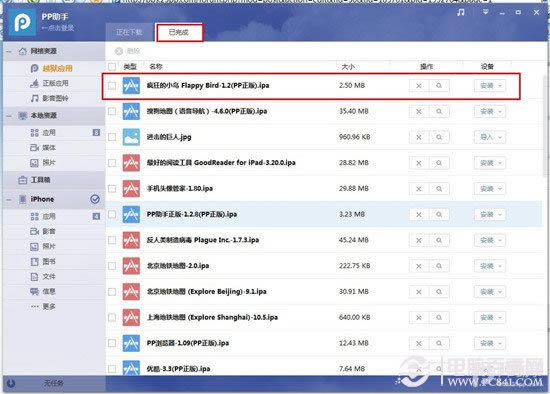Collapse the iPhone device tree section
The height and width of the screenshot is (394, 550).
coord(9,200)
